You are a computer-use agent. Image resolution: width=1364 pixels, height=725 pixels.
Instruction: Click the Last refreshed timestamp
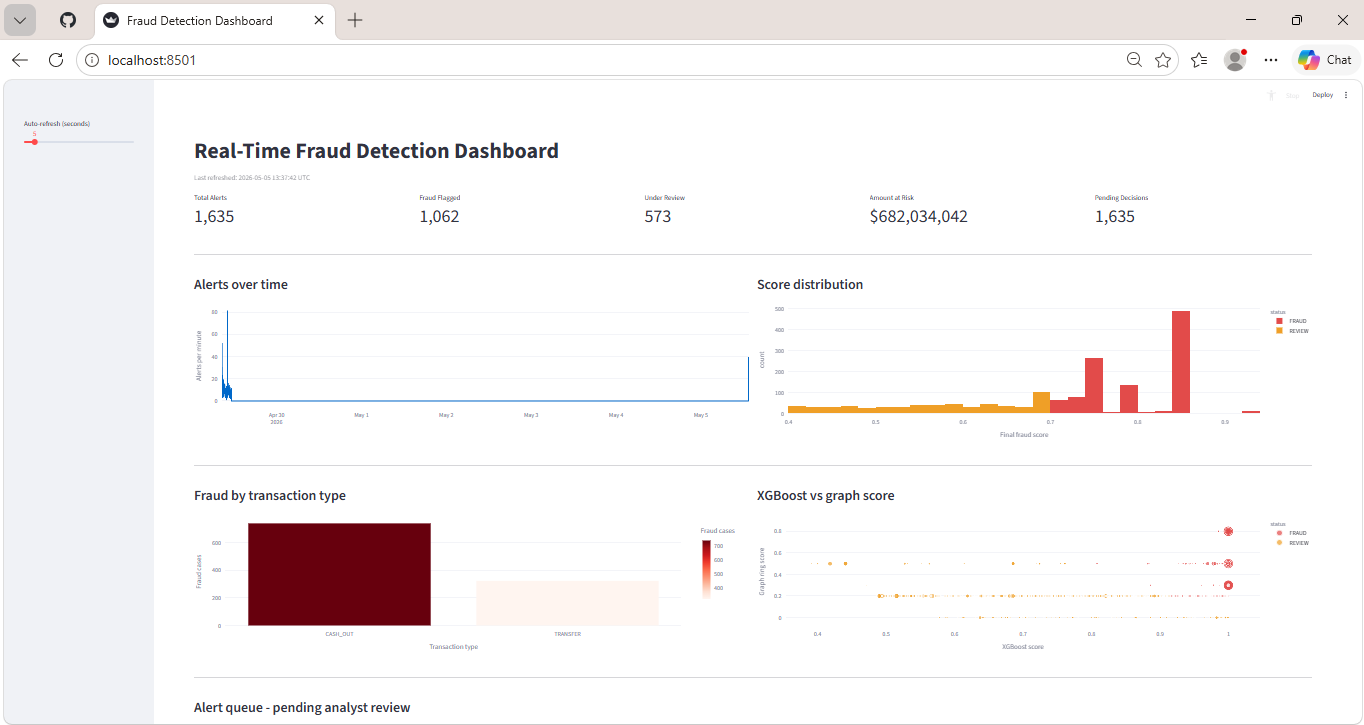252,178
